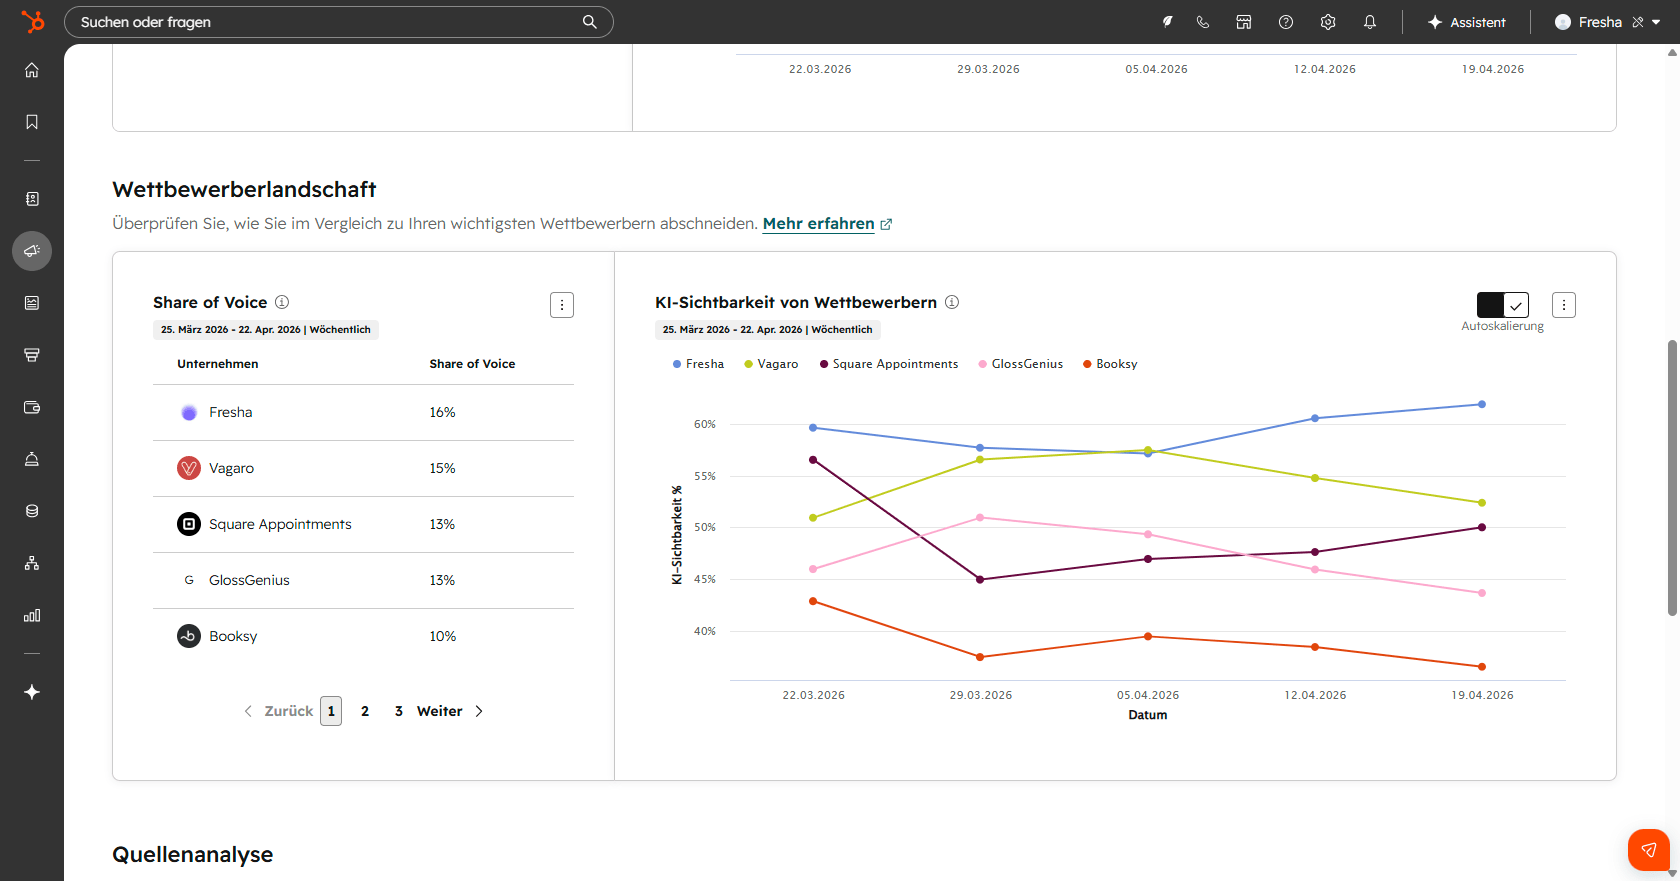Toggle the Autoskalierung switch
The image size is (1680, 881).
[1503, 305]
